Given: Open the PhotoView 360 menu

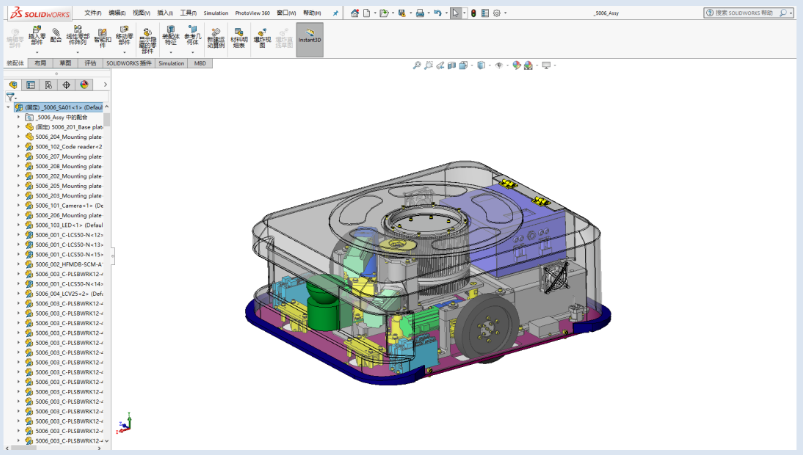Looking at the screenshot, I should (252, 13).
